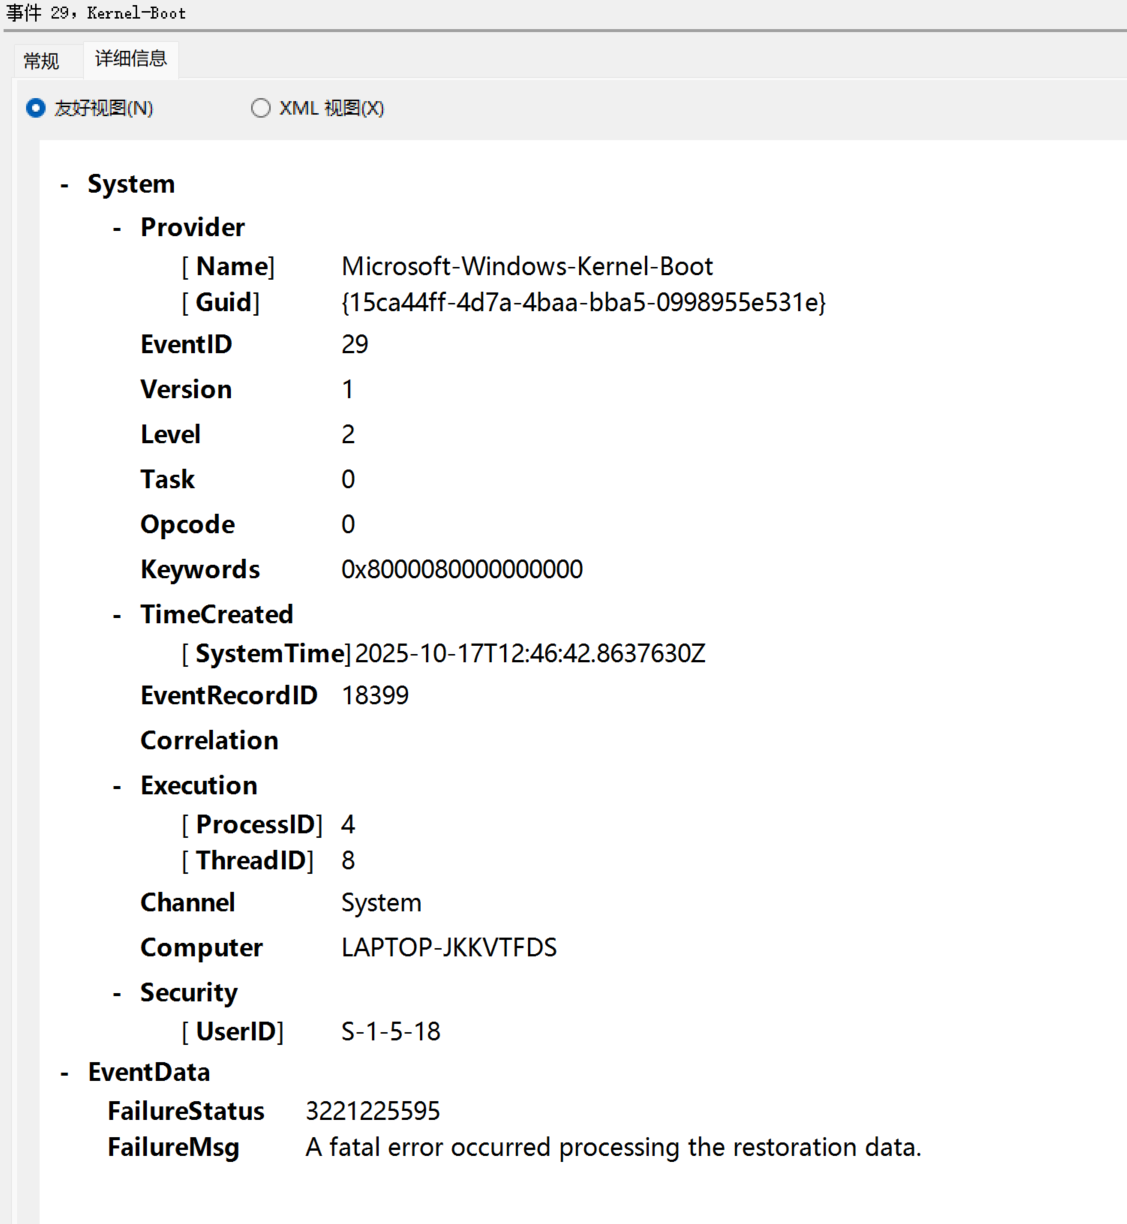Click the SystemTime timestamp value

click(x=530, y=653)
